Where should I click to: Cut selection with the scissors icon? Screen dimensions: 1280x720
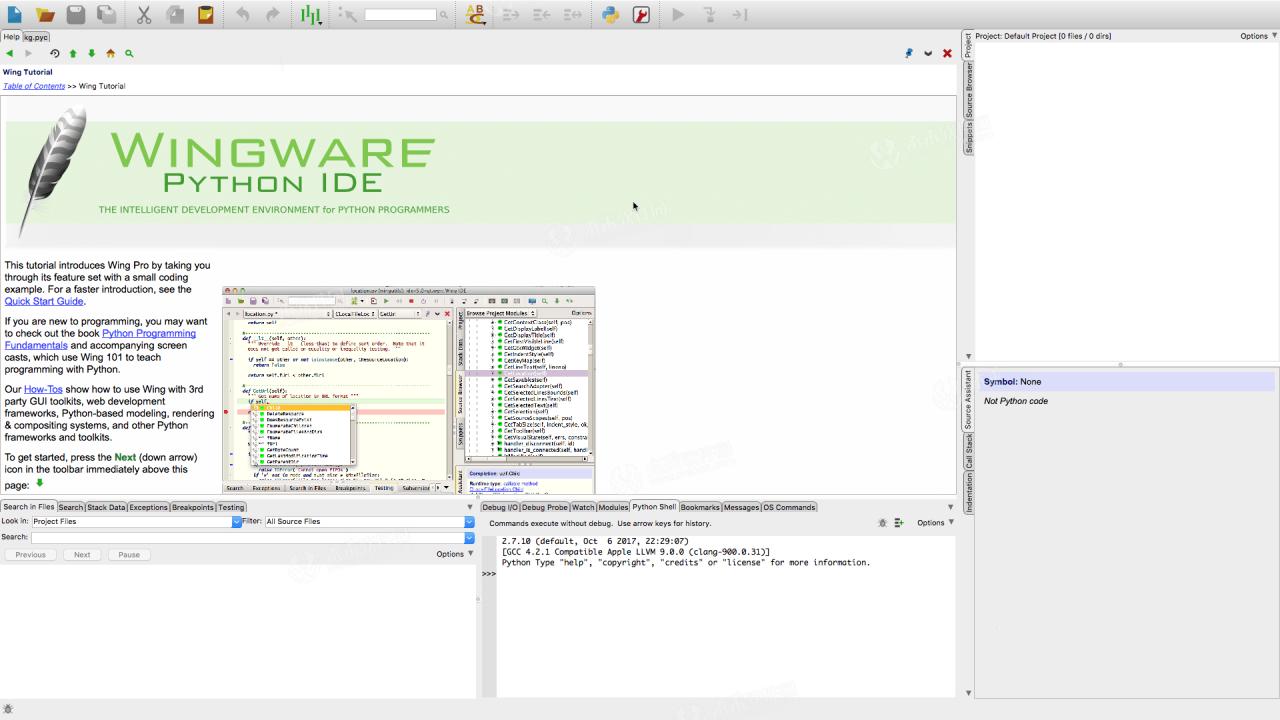coord(144,15)
